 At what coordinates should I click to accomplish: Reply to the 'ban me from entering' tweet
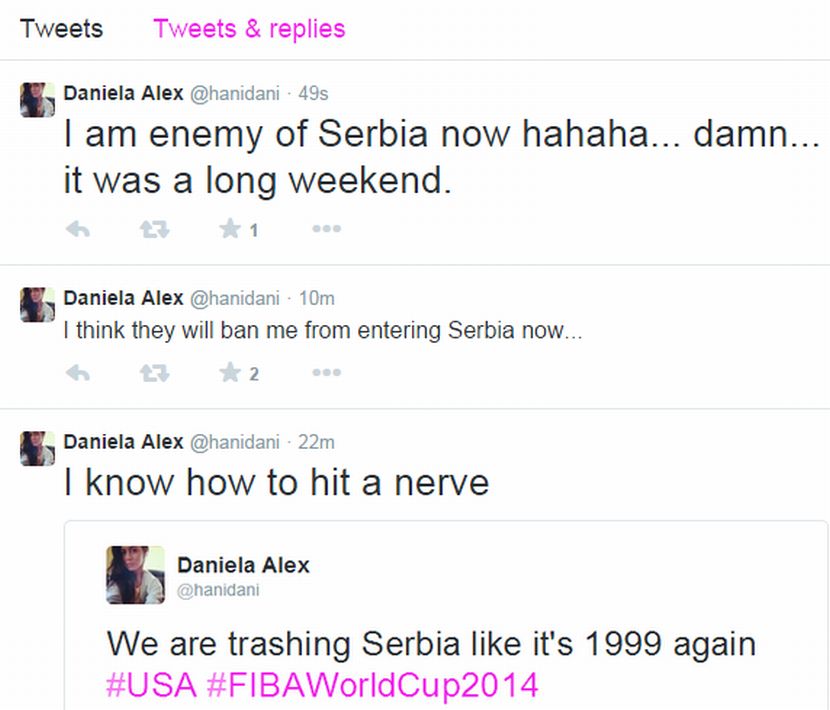77,374
